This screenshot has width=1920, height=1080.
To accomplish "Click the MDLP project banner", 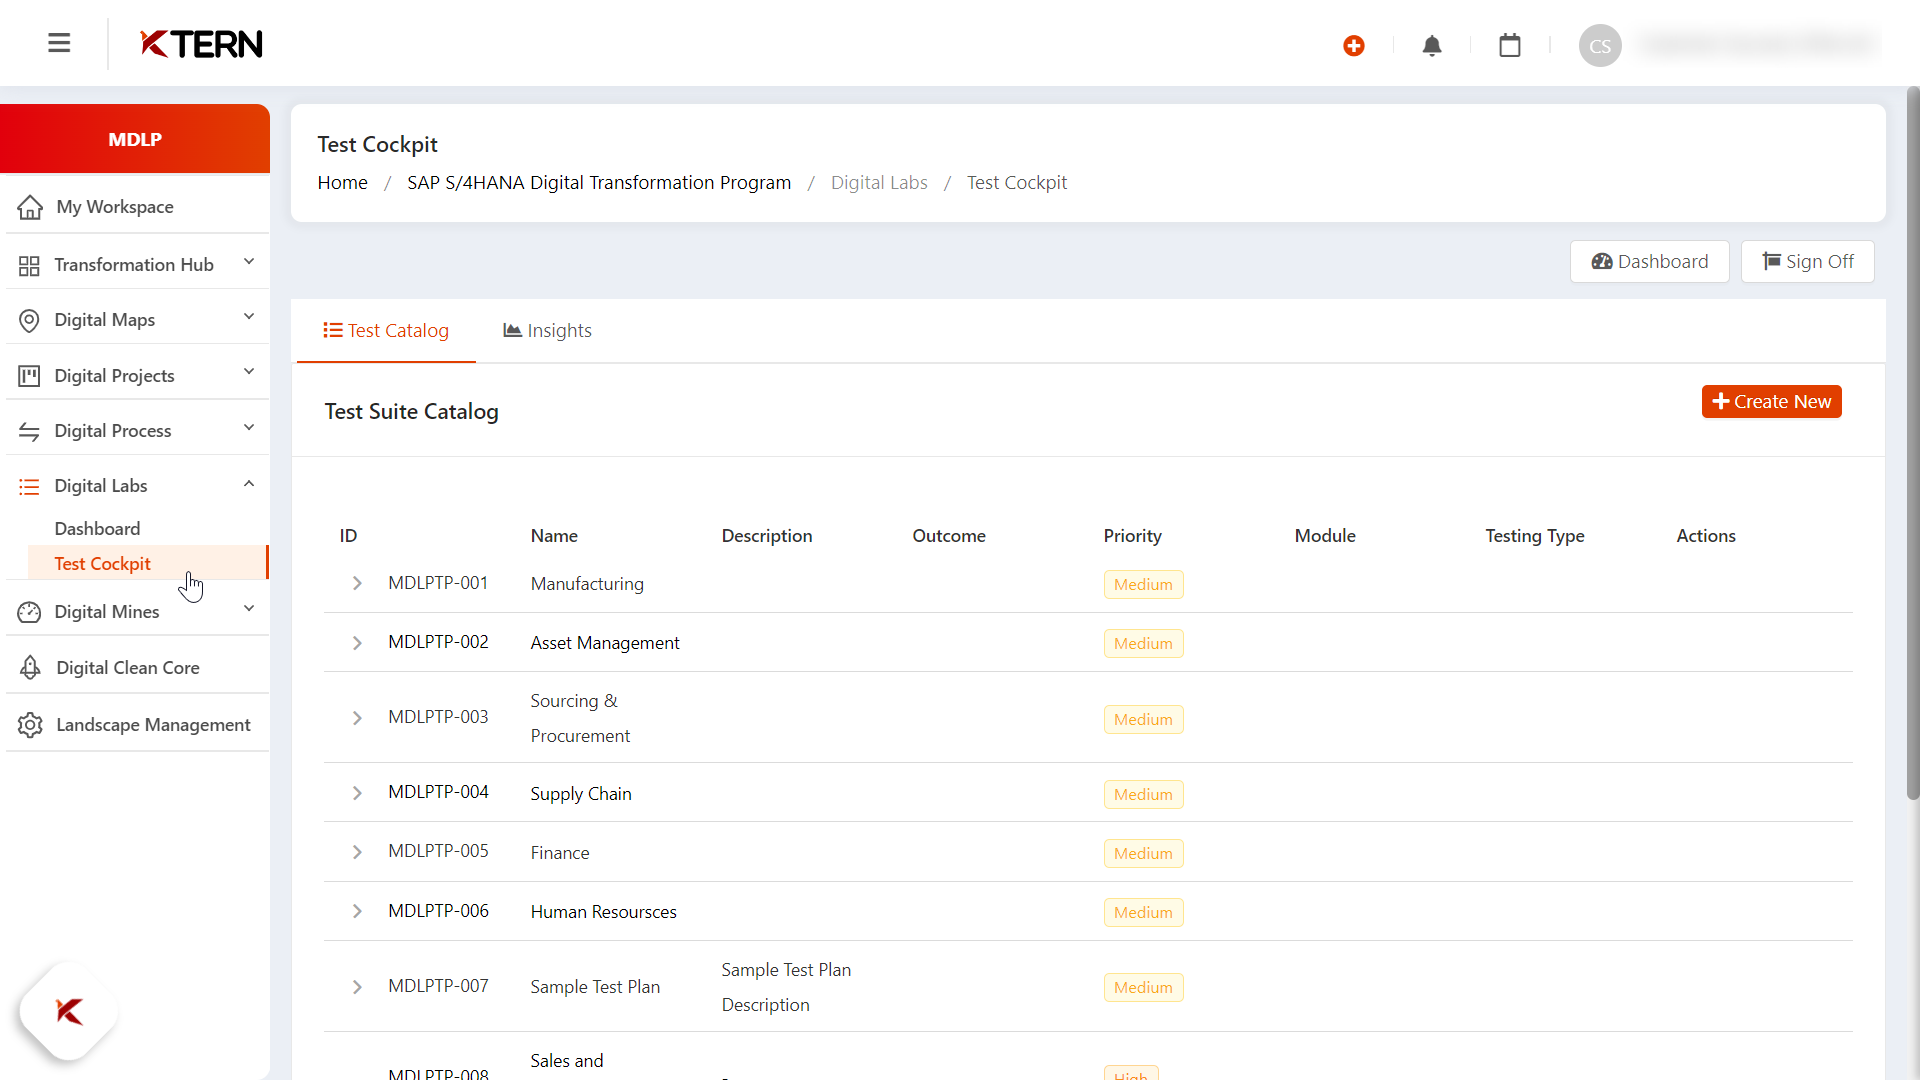I will tap(135, 139).
